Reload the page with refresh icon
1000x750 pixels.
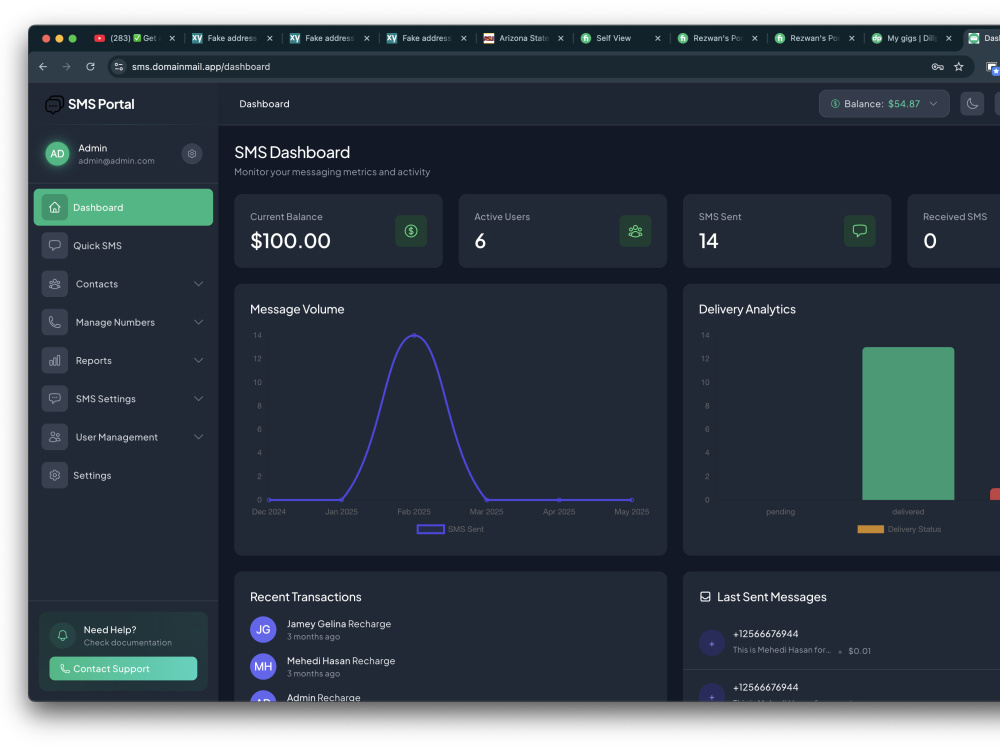91,66
